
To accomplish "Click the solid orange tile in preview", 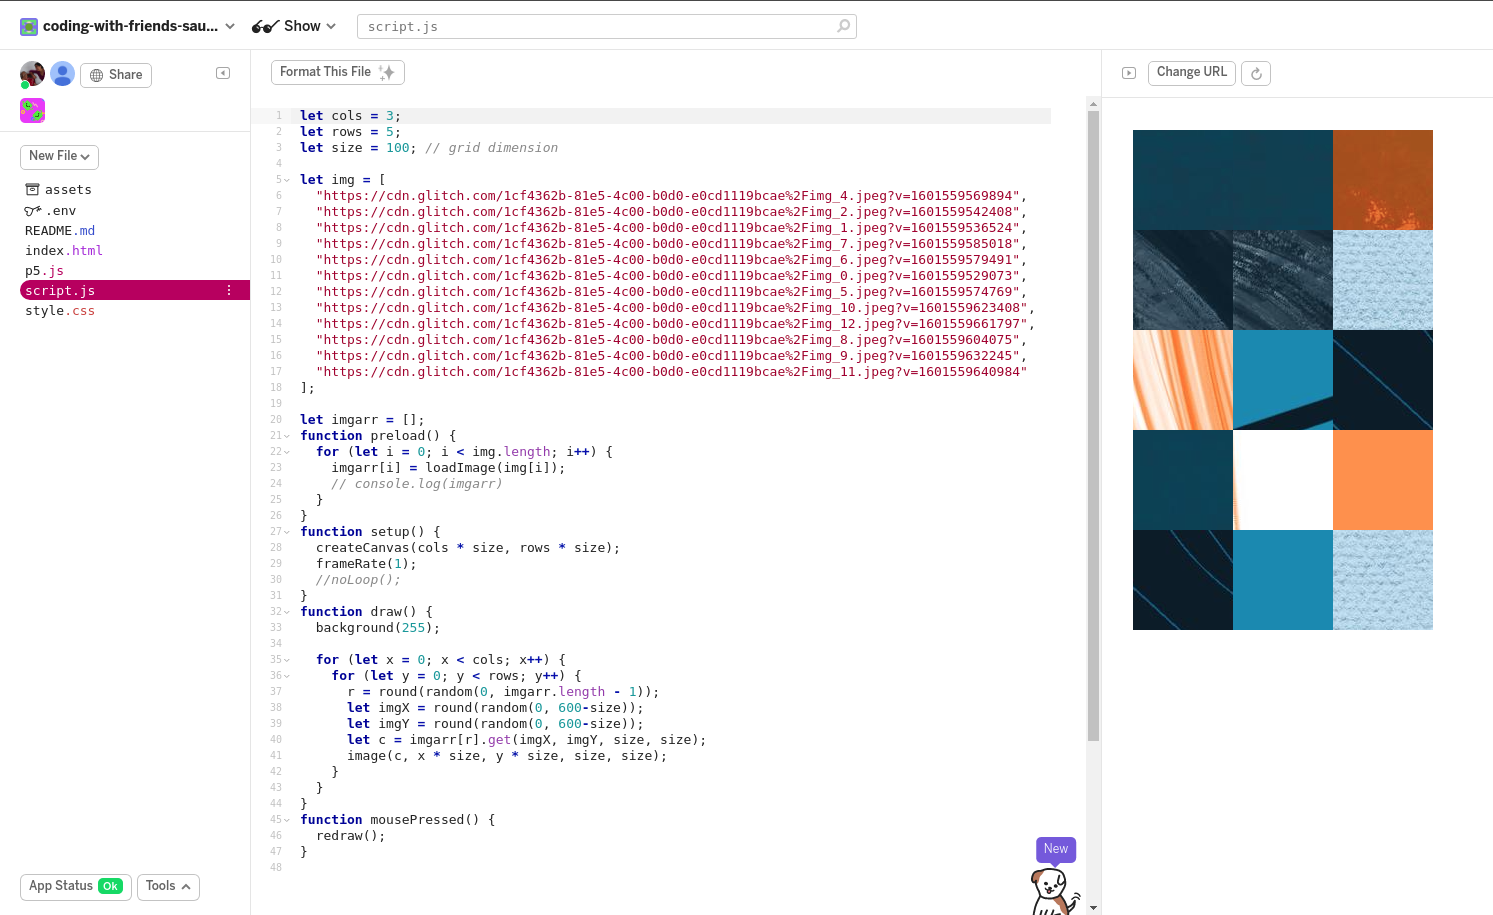I will (1383, 480).
